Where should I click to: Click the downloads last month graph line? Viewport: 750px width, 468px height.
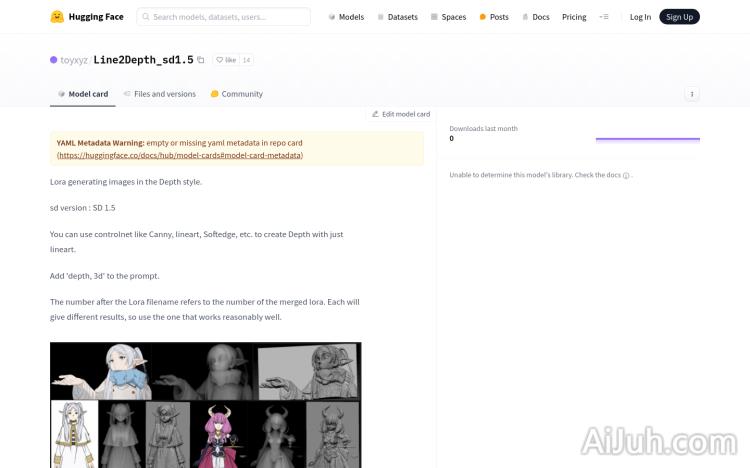[647, 139]
